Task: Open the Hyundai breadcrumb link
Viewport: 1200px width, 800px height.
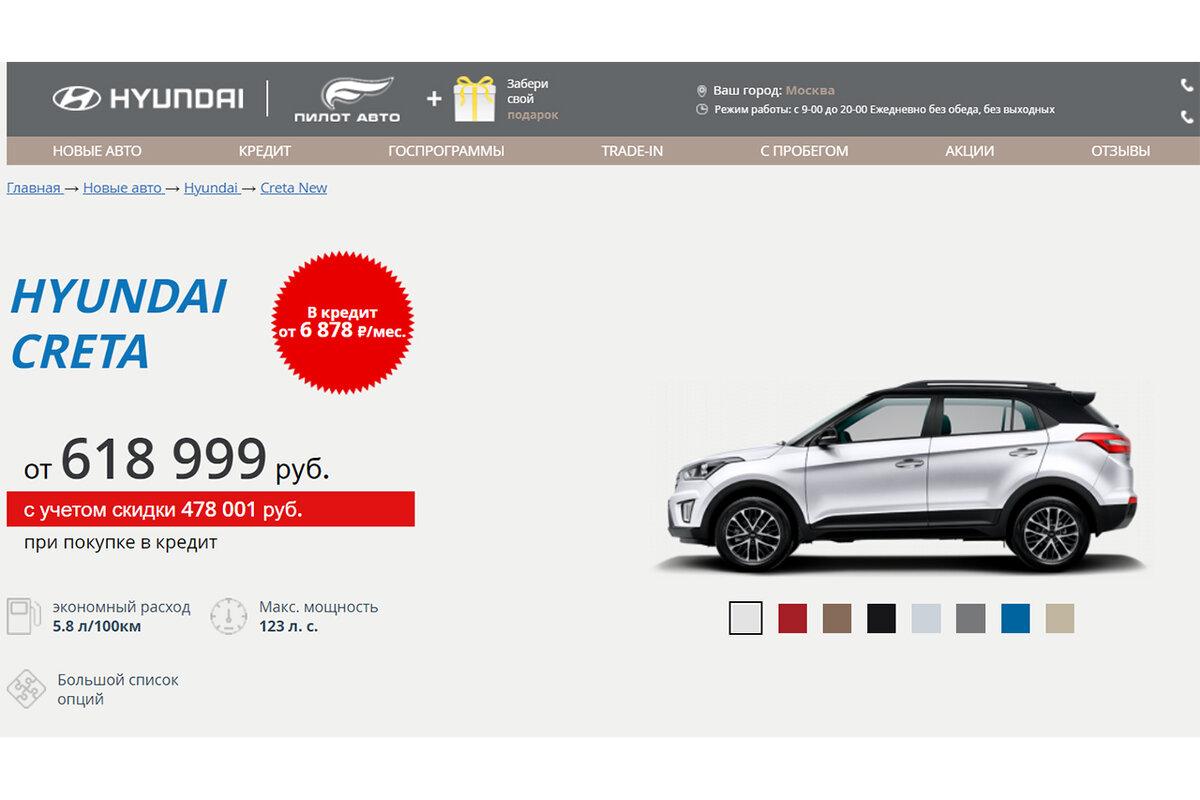Action: (211, 188)
